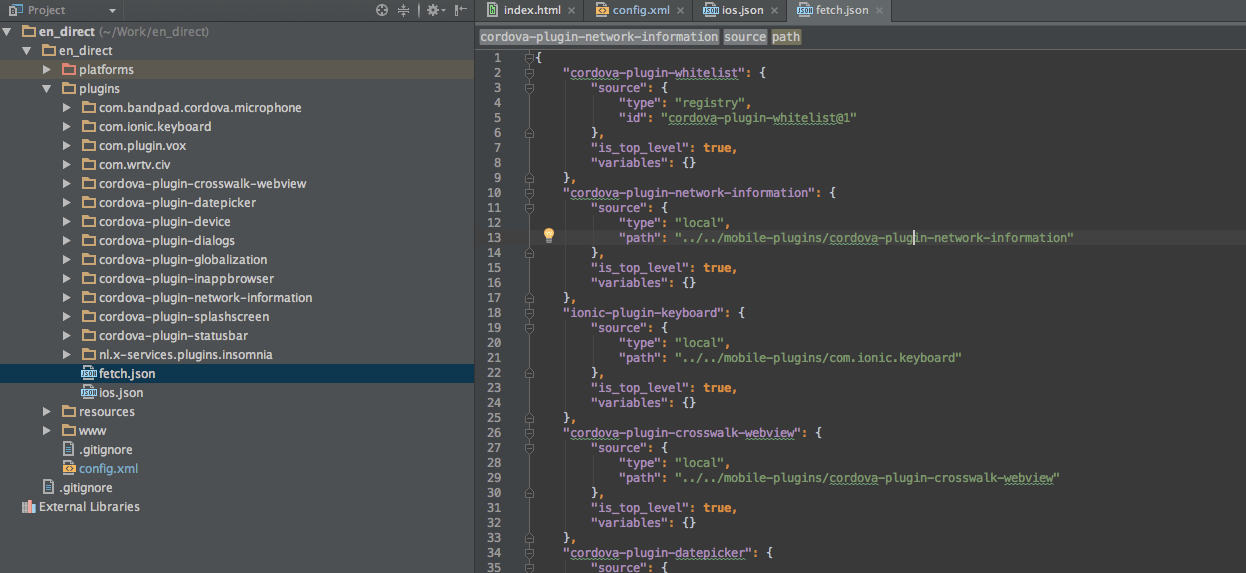Click the crosswalk-webview path string on line 29
Viewport: 1246px width, 573px height.
867,478
